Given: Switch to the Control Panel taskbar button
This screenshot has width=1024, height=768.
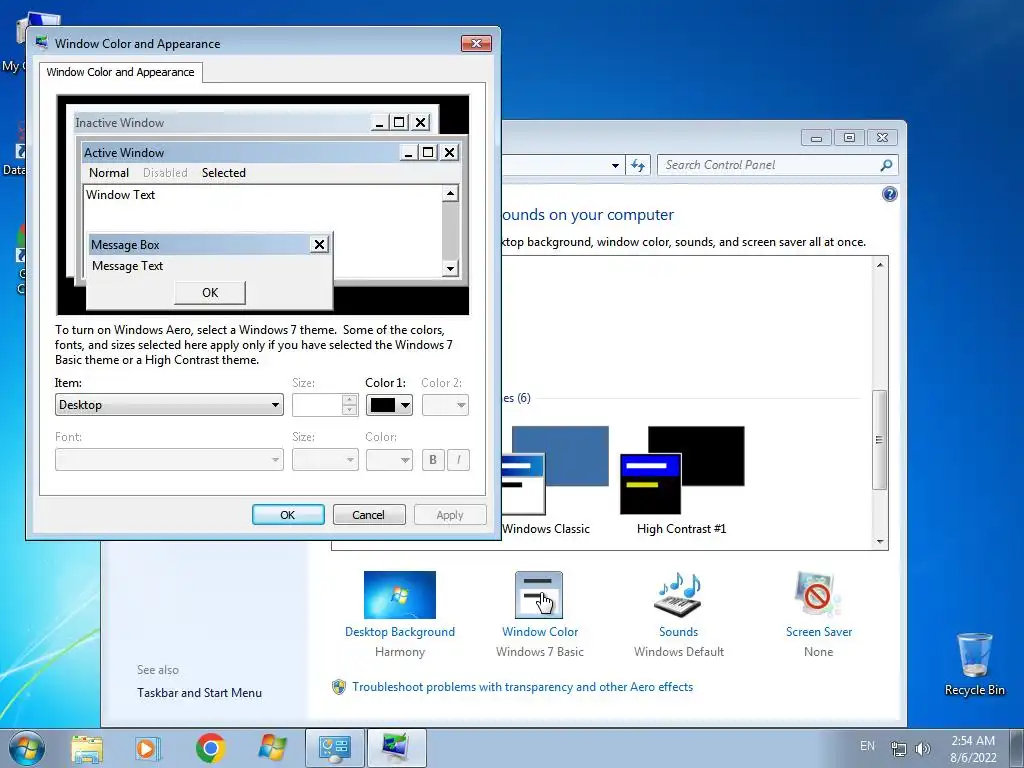Looking at the screenshot, I should (334, 748).
